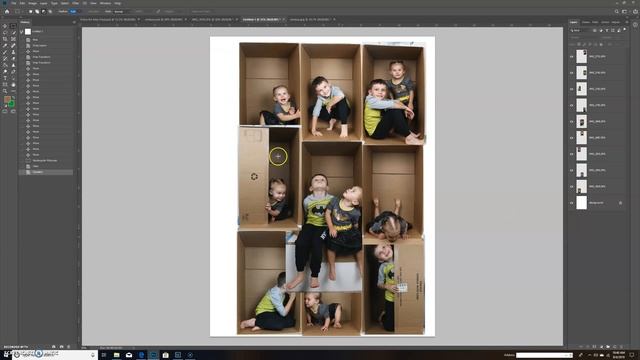Viewport: 640px width, 360px height.
Task: Click the Background layer thumbnail
Action: pyautogui.click(x=581, y=203)
